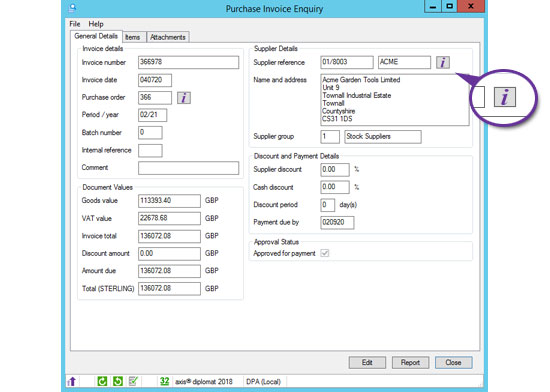Viewport: 550px width, 392px height.
Task: Open the Help menu
Action: click(96, 24)
